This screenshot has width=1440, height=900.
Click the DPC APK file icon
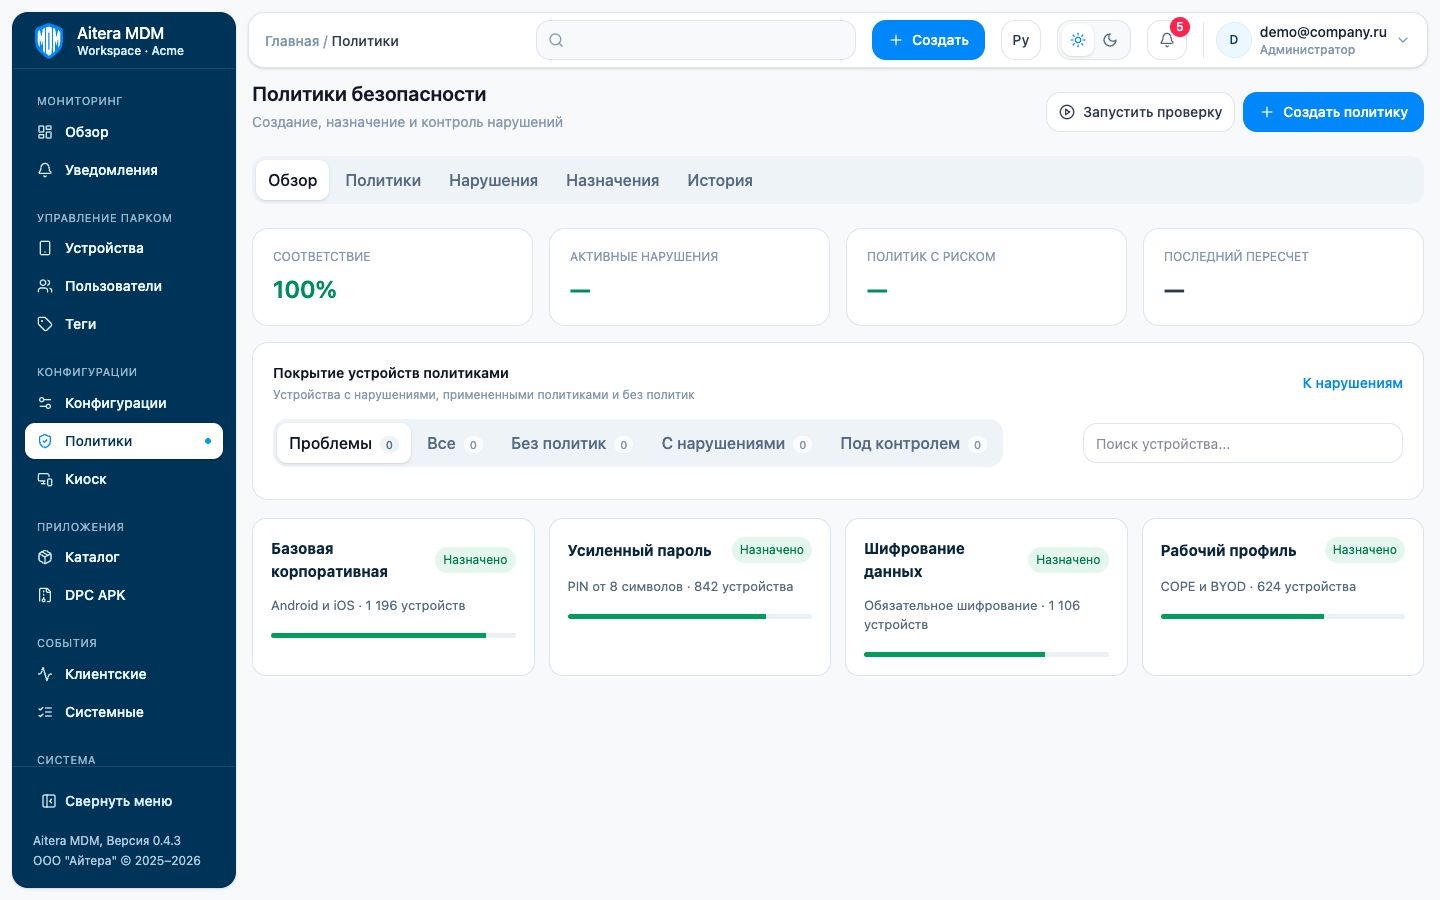point(45,595)
